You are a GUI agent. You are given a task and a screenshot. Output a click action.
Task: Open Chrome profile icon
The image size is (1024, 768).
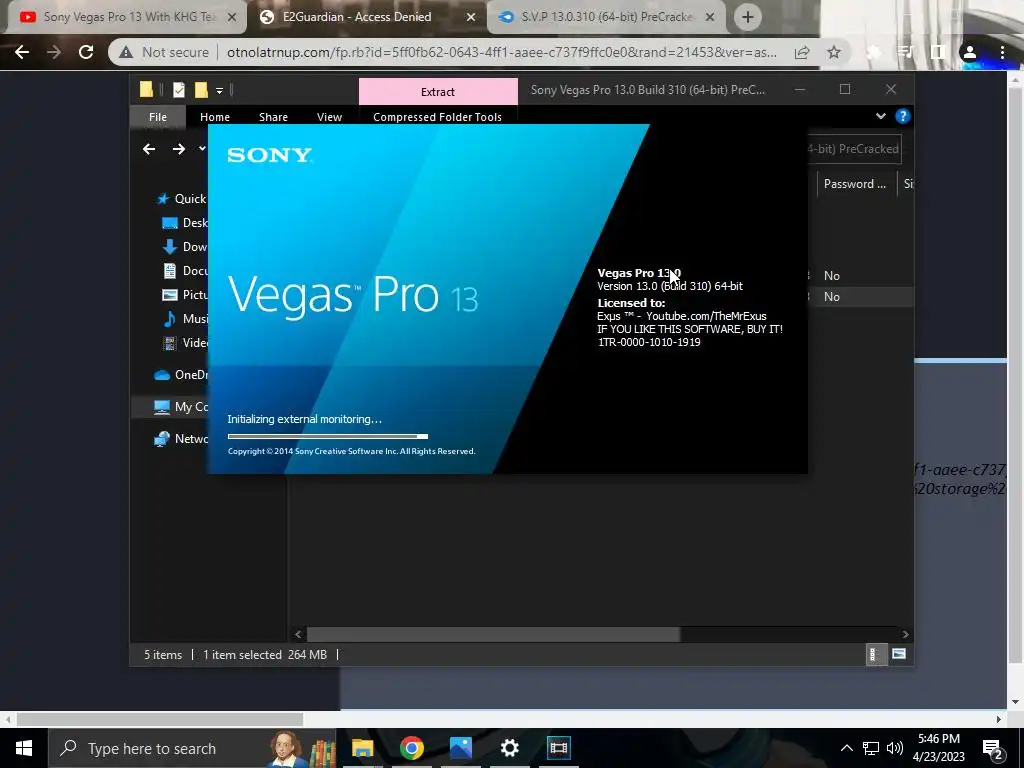pos(970,52)
